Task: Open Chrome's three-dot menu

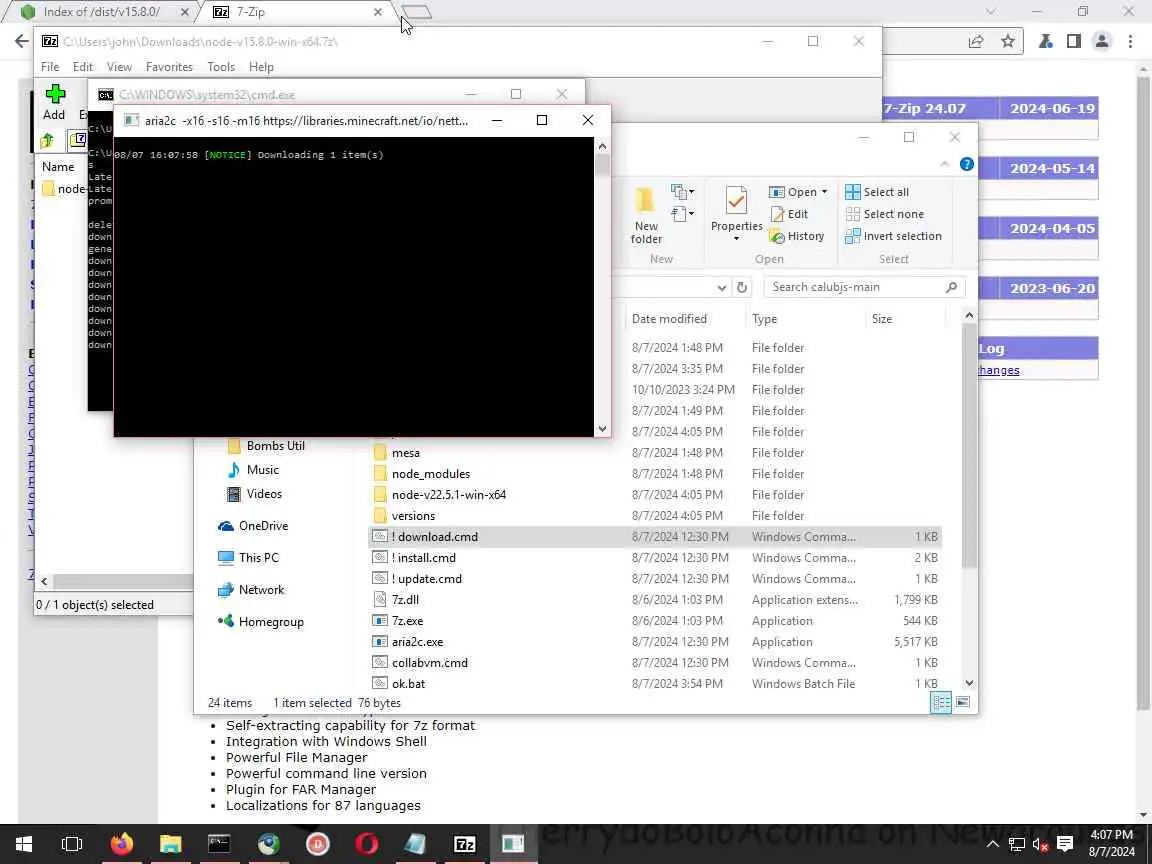Action: point(1131,41)
